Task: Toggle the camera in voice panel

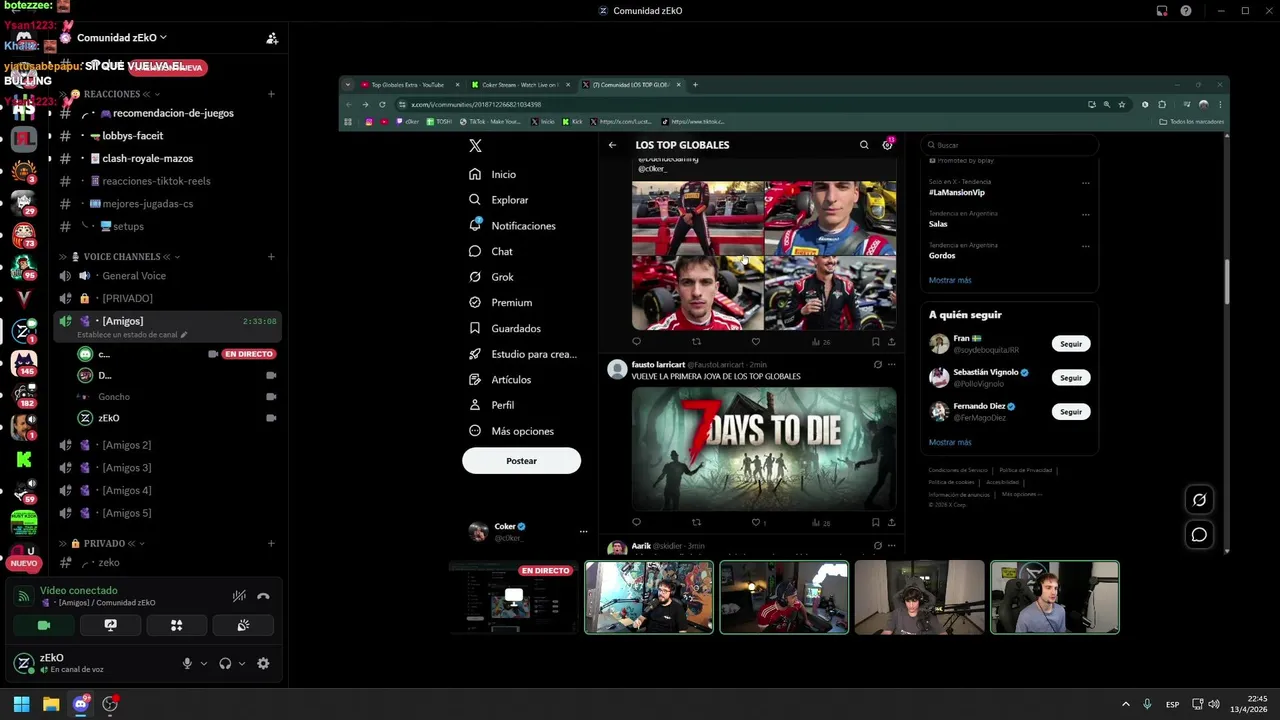Action: 44,625
